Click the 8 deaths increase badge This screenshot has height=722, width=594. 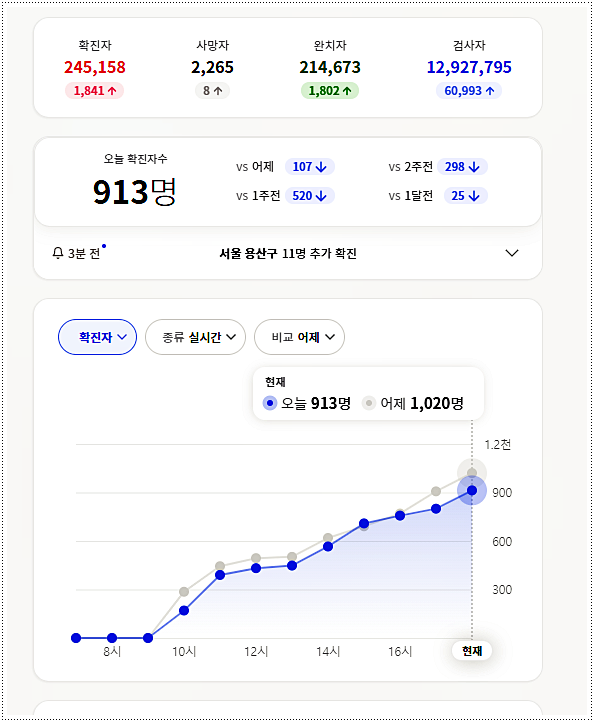point(212,91)
